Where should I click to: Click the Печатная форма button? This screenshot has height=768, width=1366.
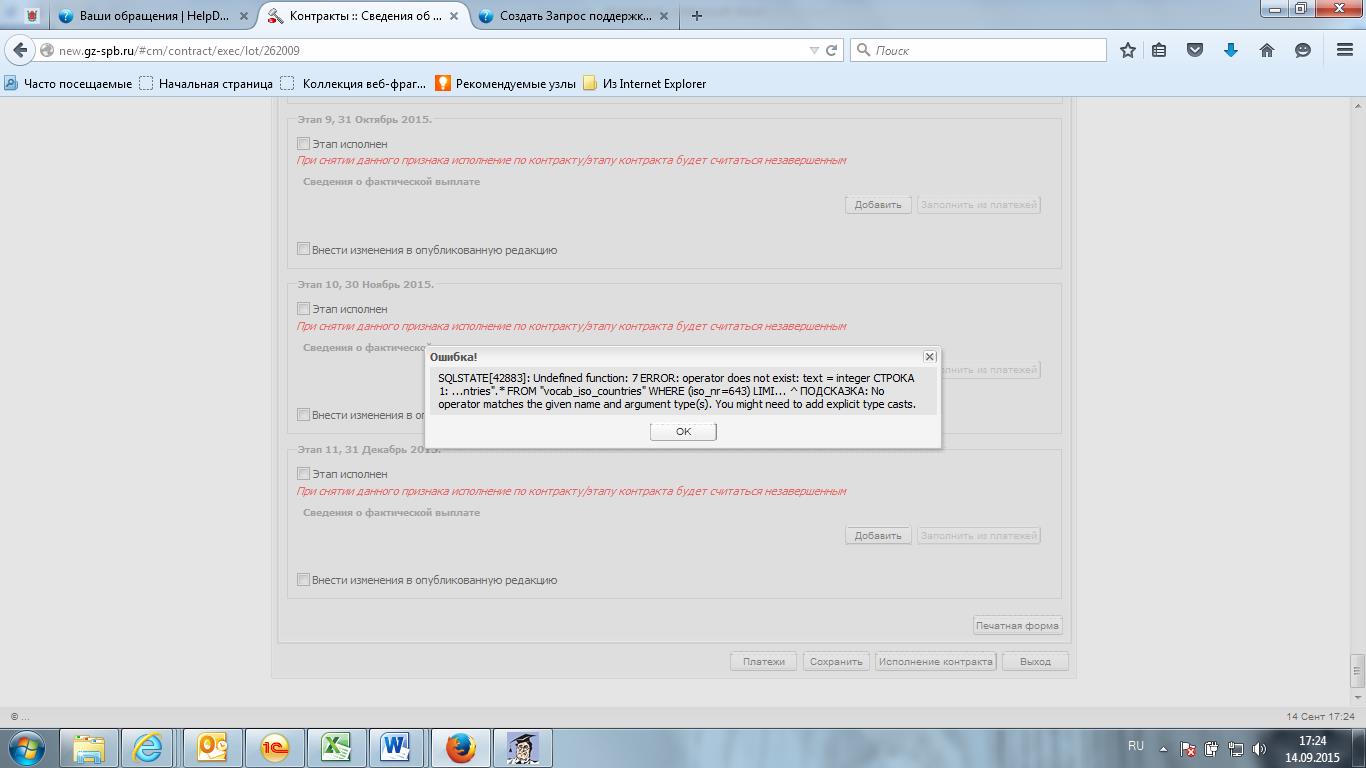coord(1017,626)
